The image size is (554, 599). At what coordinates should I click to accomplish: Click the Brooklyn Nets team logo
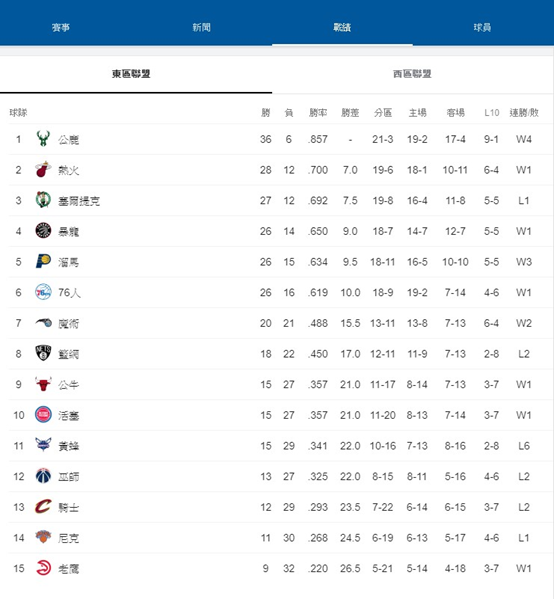(x=43, y=353)
